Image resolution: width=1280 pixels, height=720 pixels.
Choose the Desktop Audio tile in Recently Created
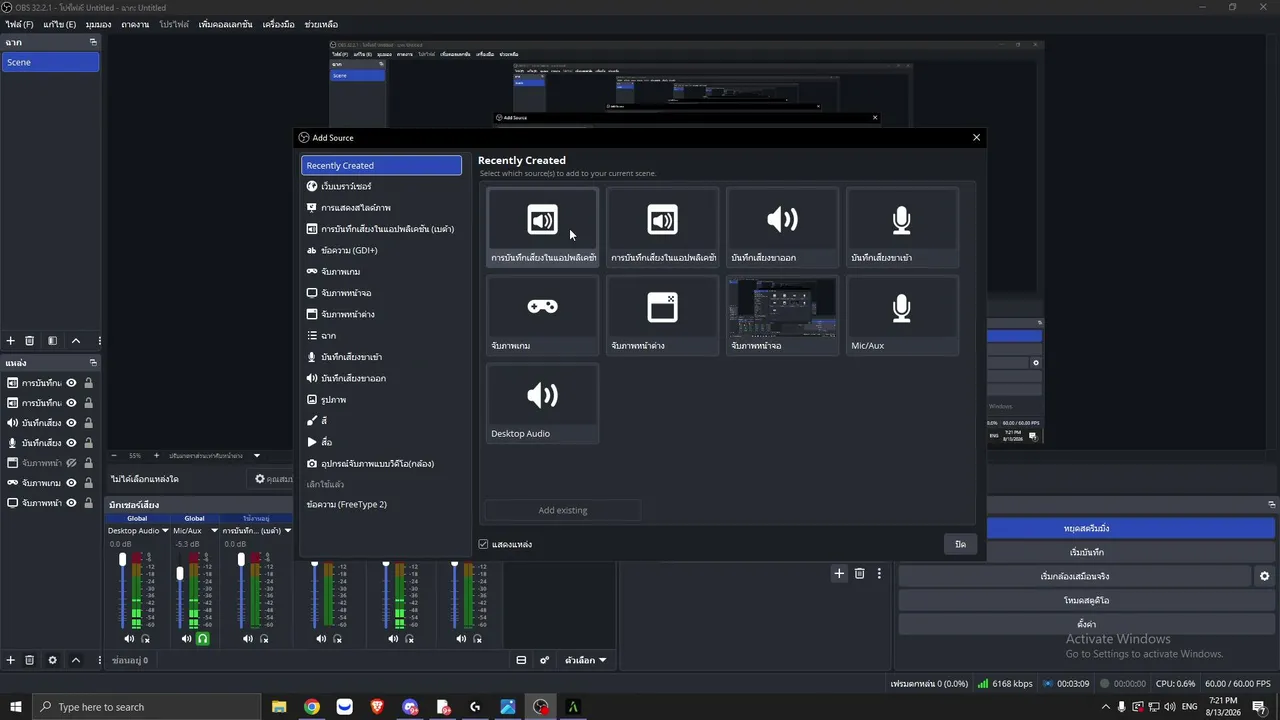click(x=542, y=404)
